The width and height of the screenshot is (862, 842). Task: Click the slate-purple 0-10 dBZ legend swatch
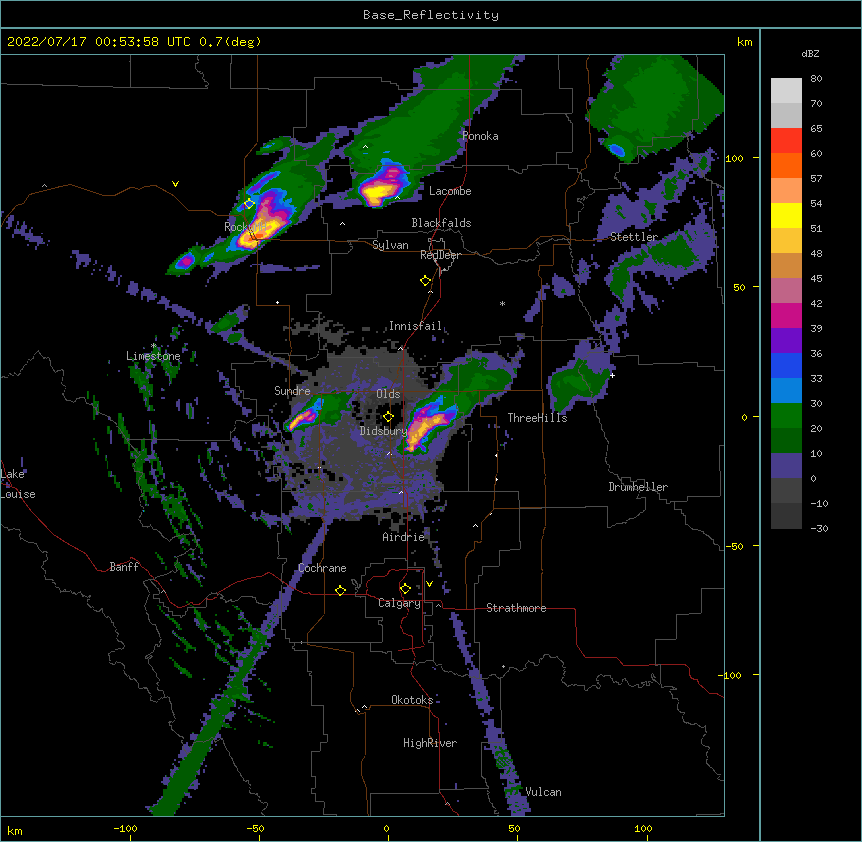(x=786, y=466)
